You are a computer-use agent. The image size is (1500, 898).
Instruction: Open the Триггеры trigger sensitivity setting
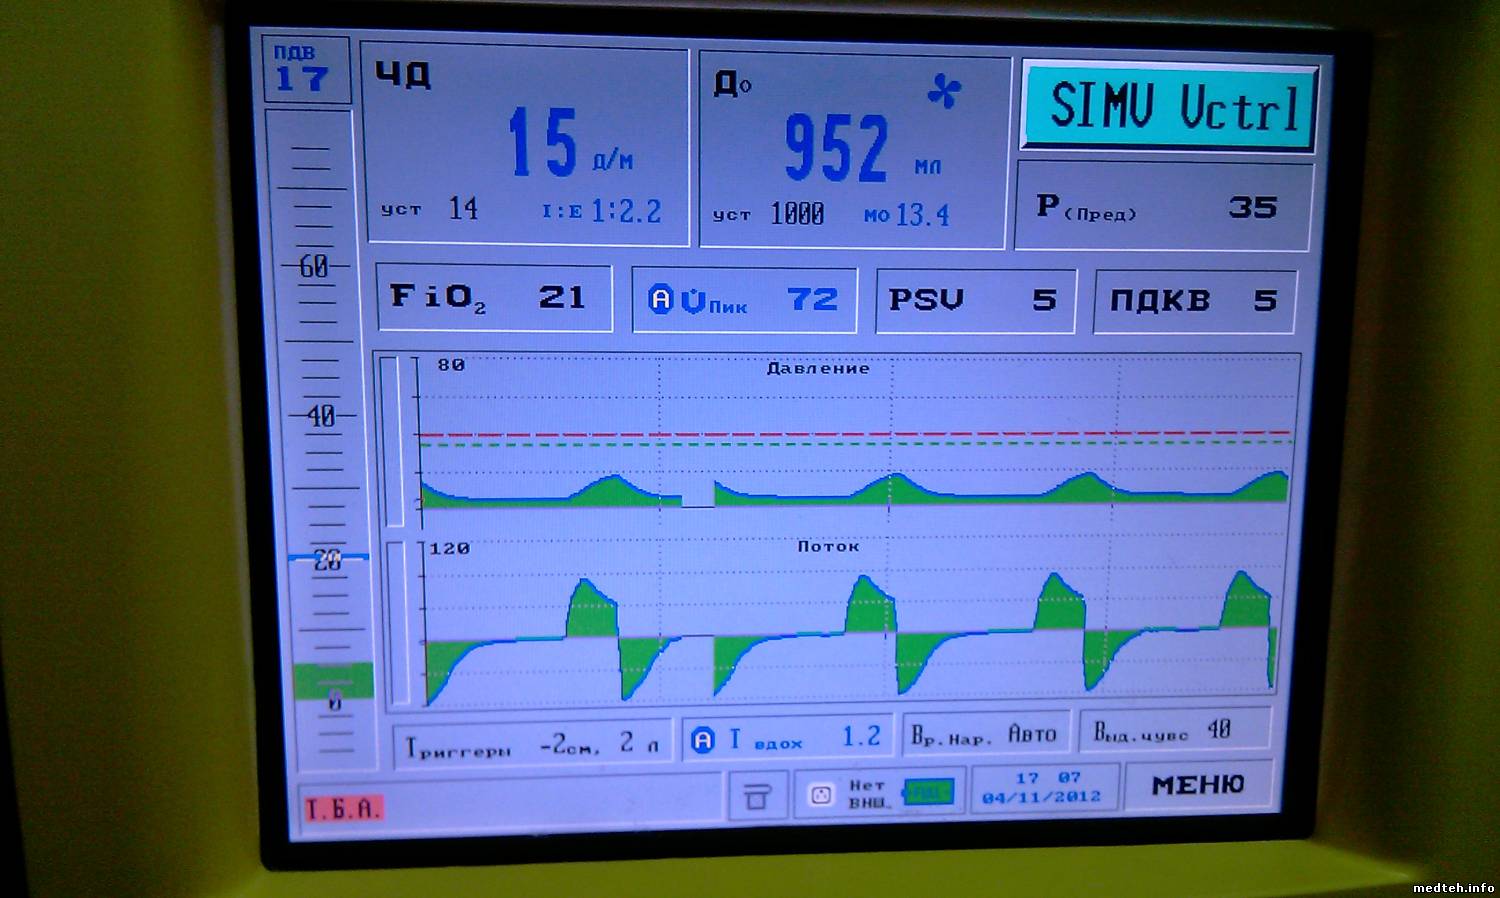[530, 744]
